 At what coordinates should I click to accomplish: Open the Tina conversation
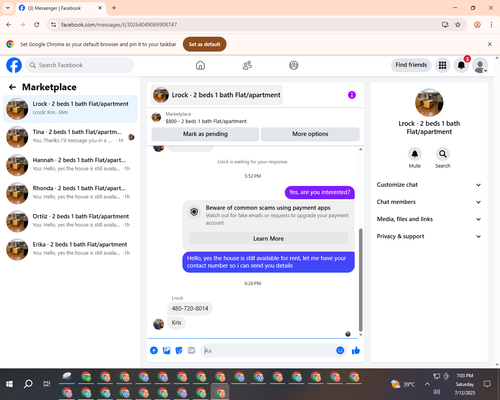pos(70,137)
